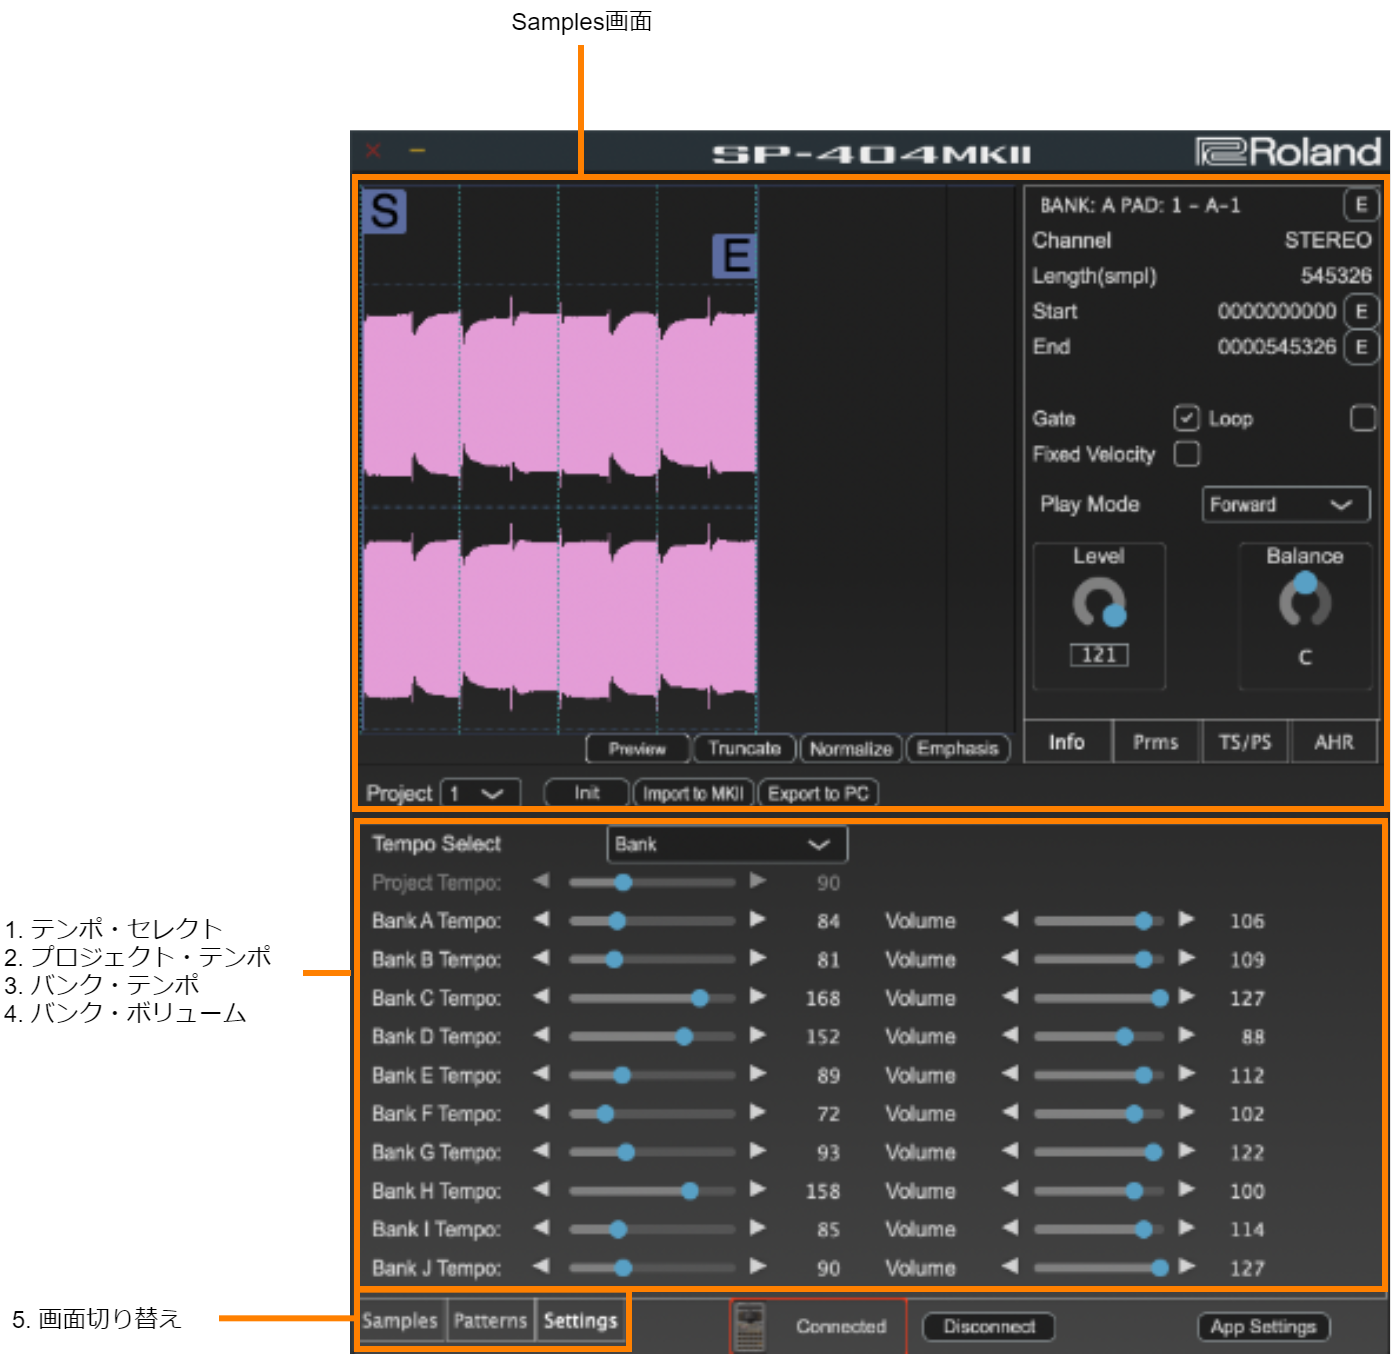The height and width of the screenshot is (1356, 1394).
Task: Open the Tempo Select Bank dropdown
Action: coord(727,845)
